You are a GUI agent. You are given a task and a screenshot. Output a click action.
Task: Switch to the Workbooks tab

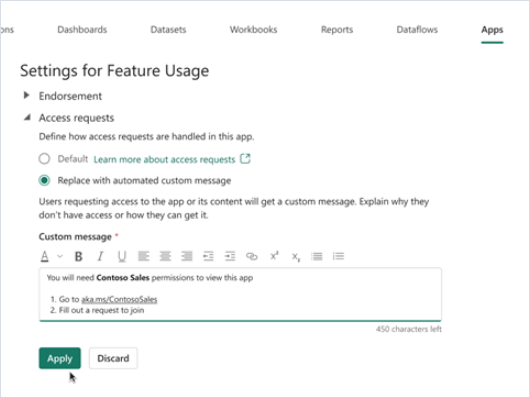pos(254,30)
